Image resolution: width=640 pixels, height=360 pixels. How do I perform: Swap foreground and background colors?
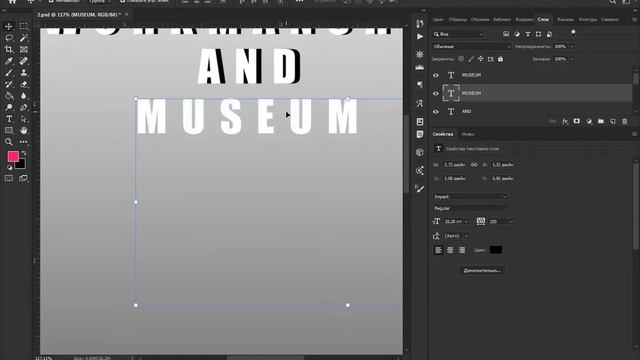[24, 153]
